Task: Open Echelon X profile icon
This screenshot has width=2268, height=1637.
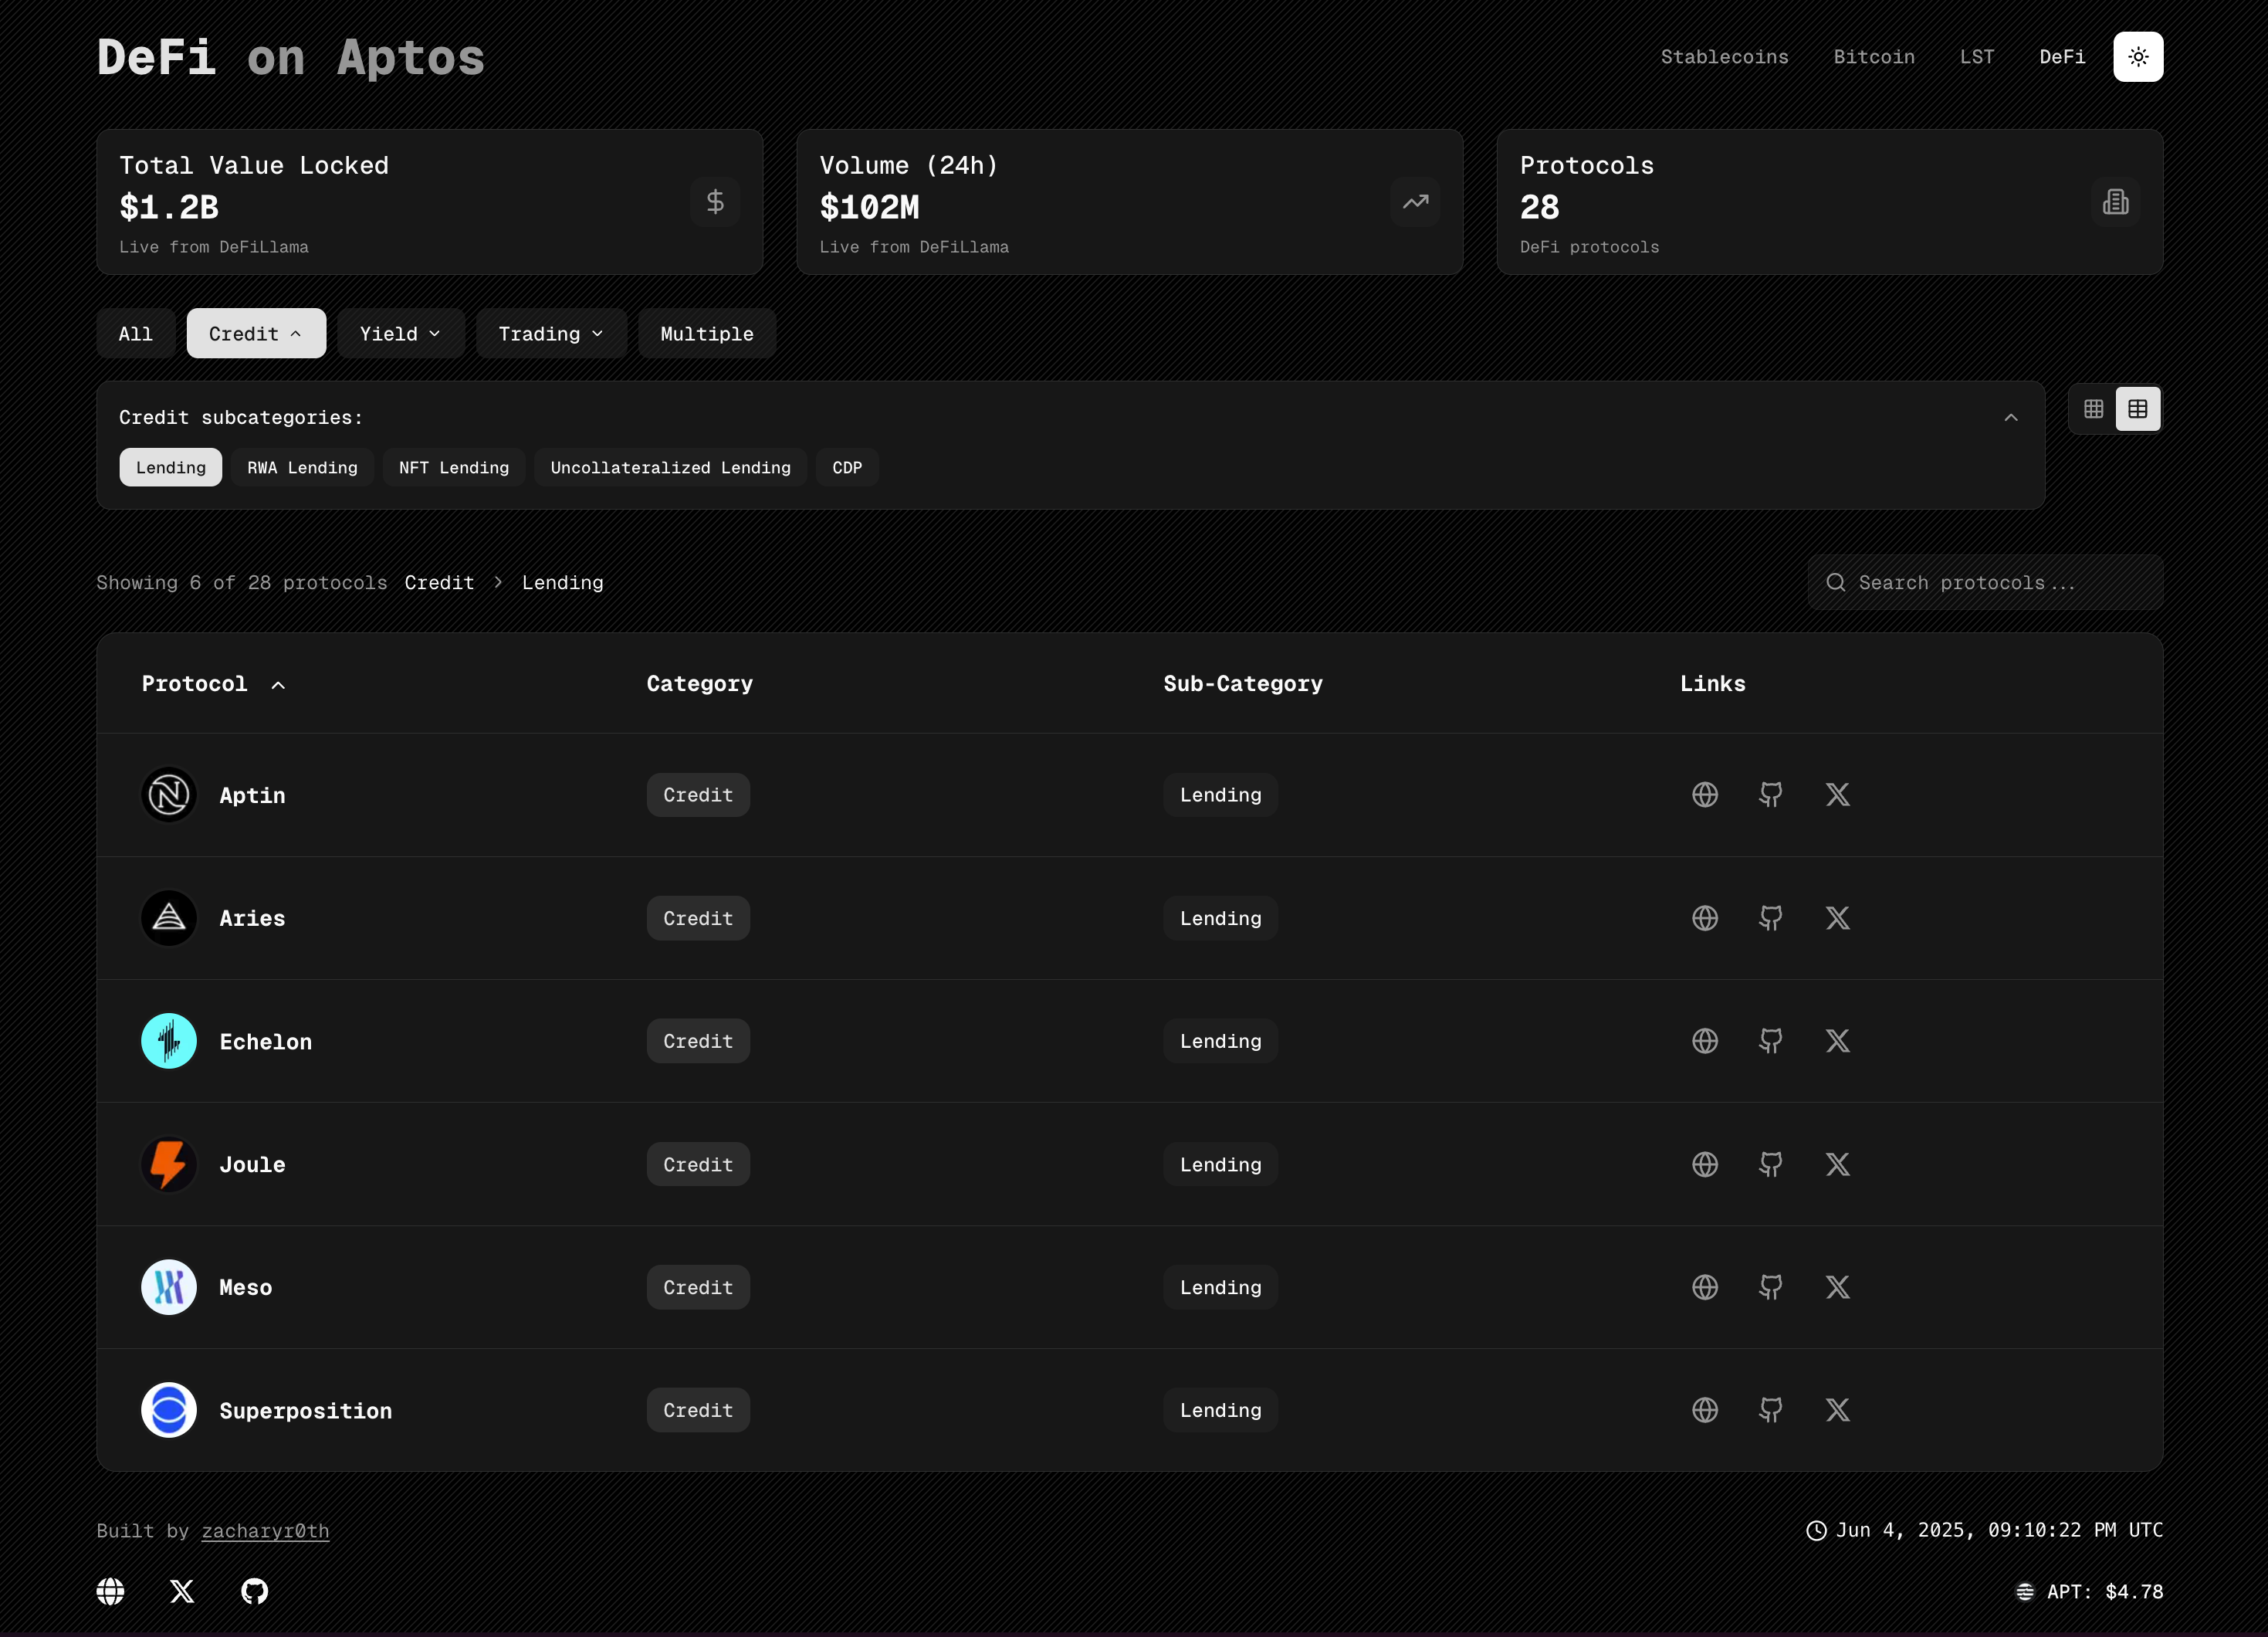Action: coord(1837,1041)
